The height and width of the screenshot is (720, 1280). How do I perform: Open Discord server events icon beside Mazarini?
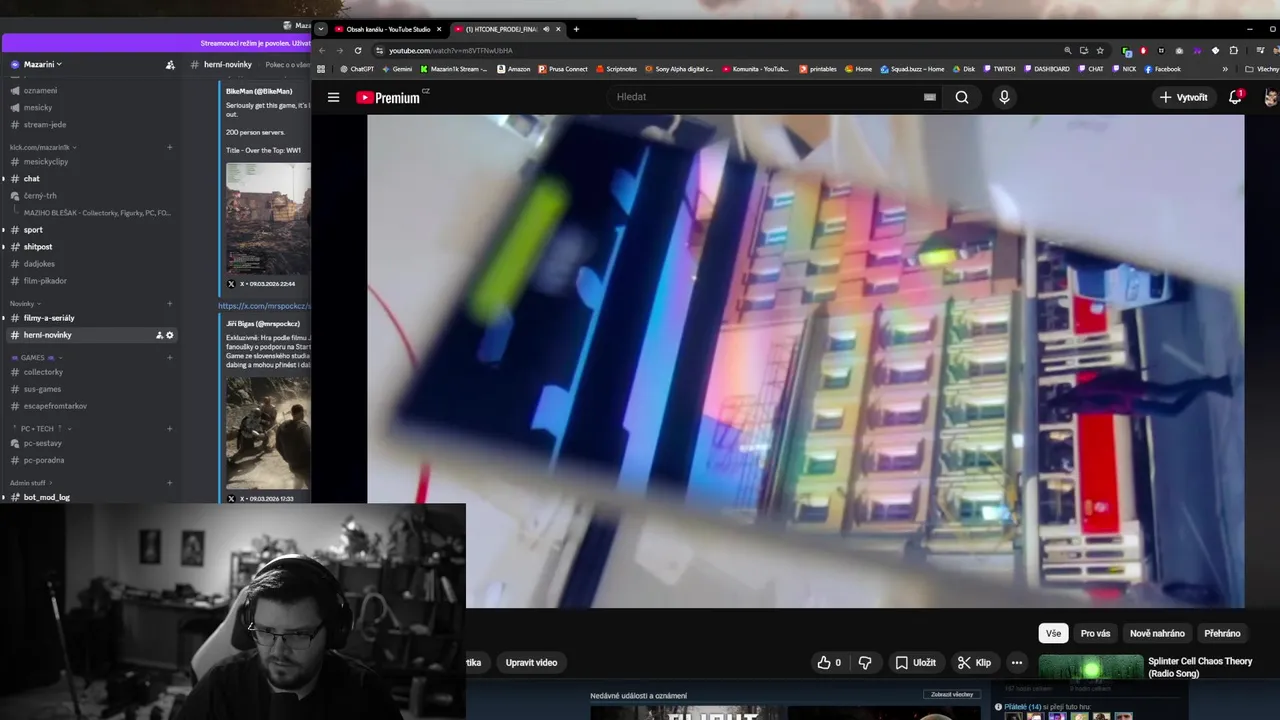170,64
